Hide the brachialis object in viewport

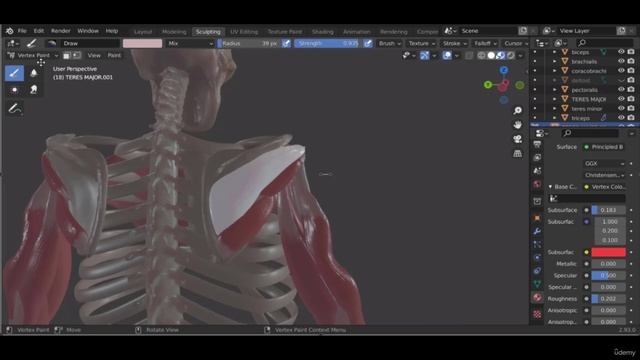tap(621, 61)
